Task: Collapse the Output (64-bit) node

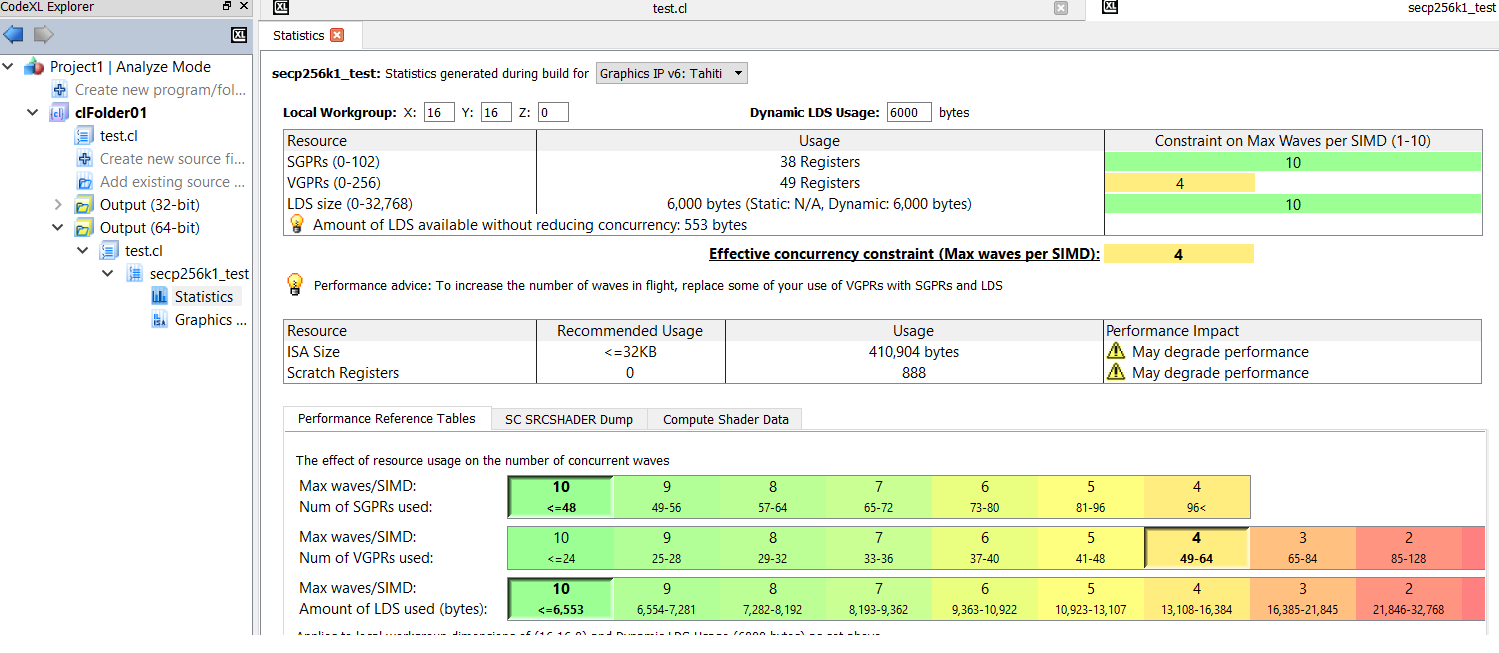Action: (x=59, y=228)
